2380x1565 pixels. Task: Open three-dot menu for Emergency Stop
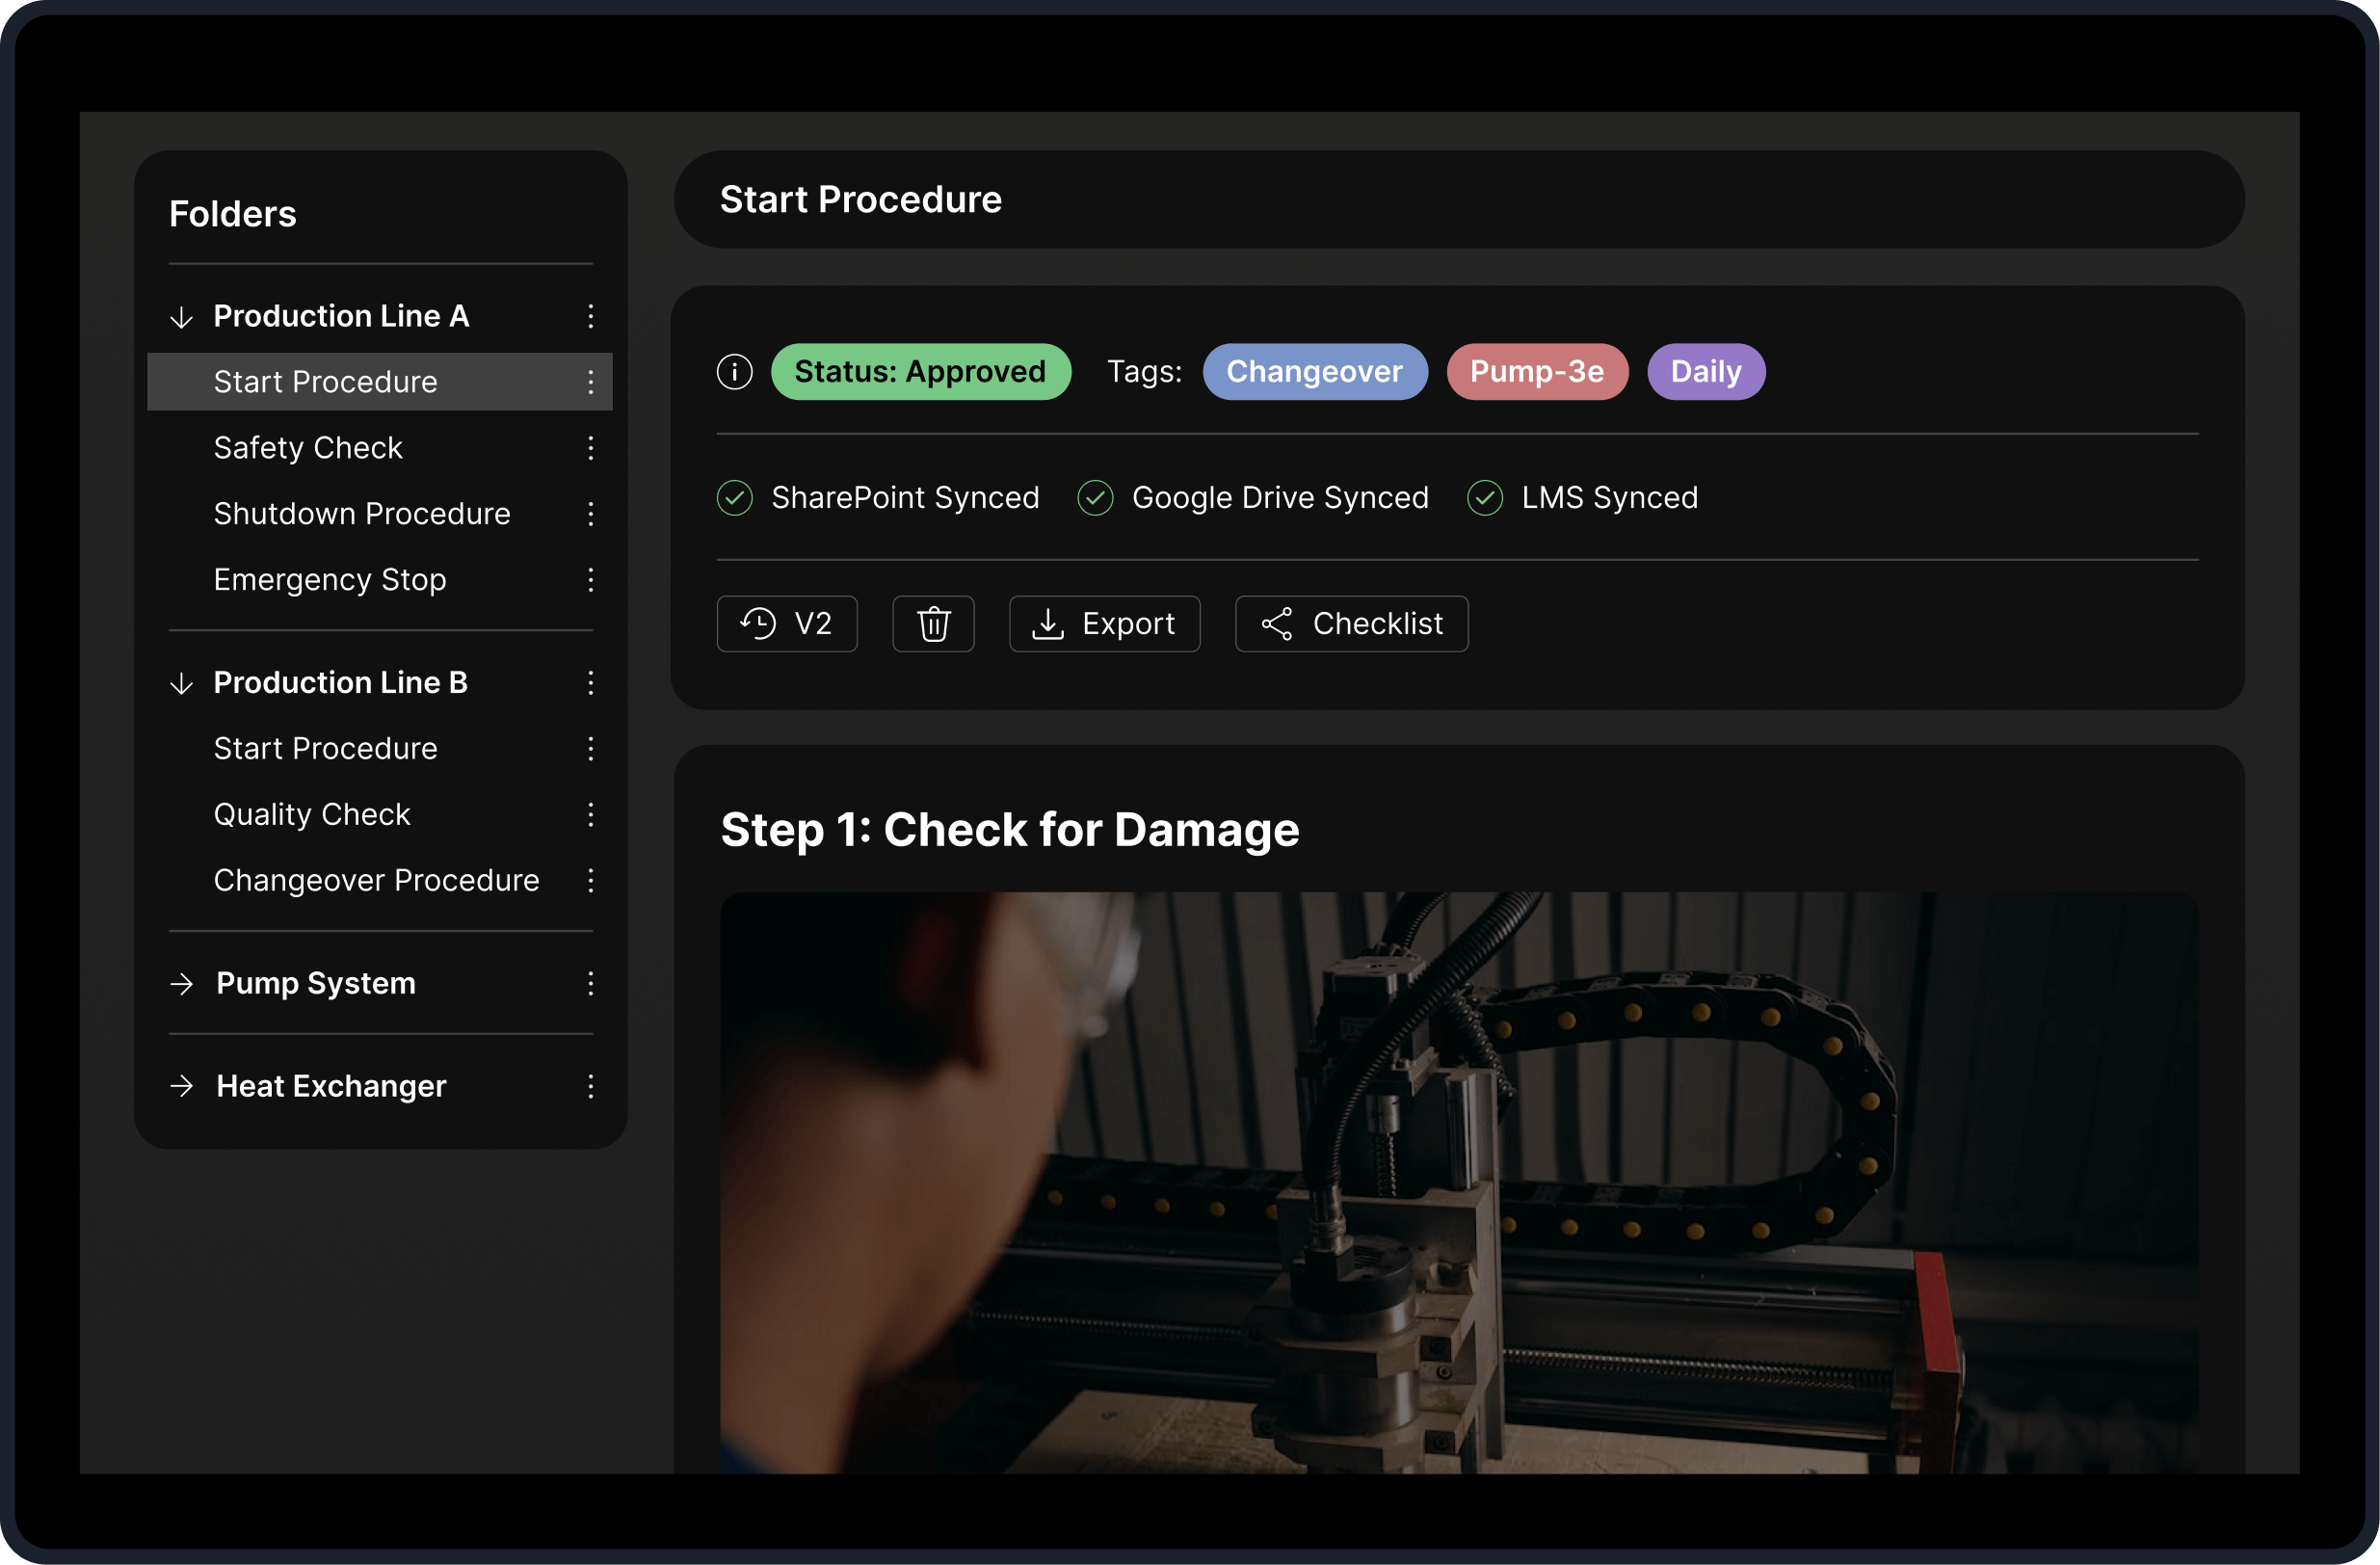591,580
